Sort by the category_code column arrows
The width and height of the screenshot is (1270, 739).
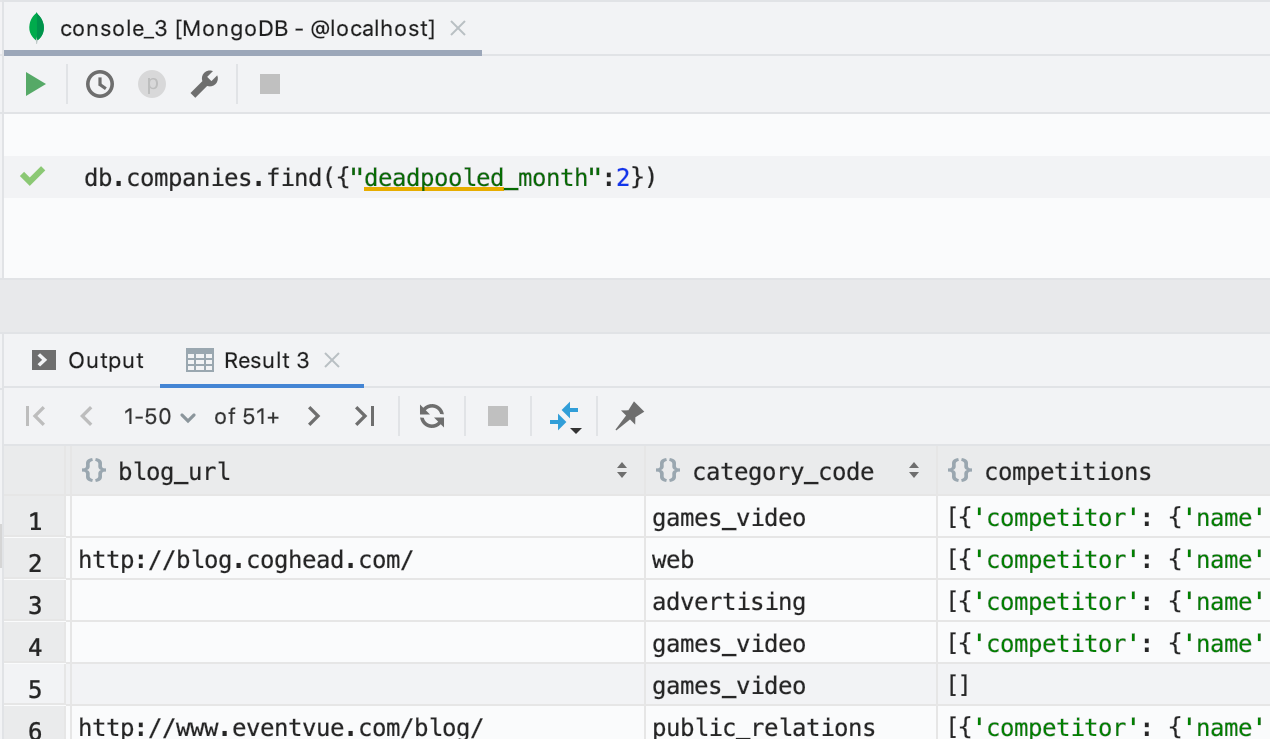[913, 471]
